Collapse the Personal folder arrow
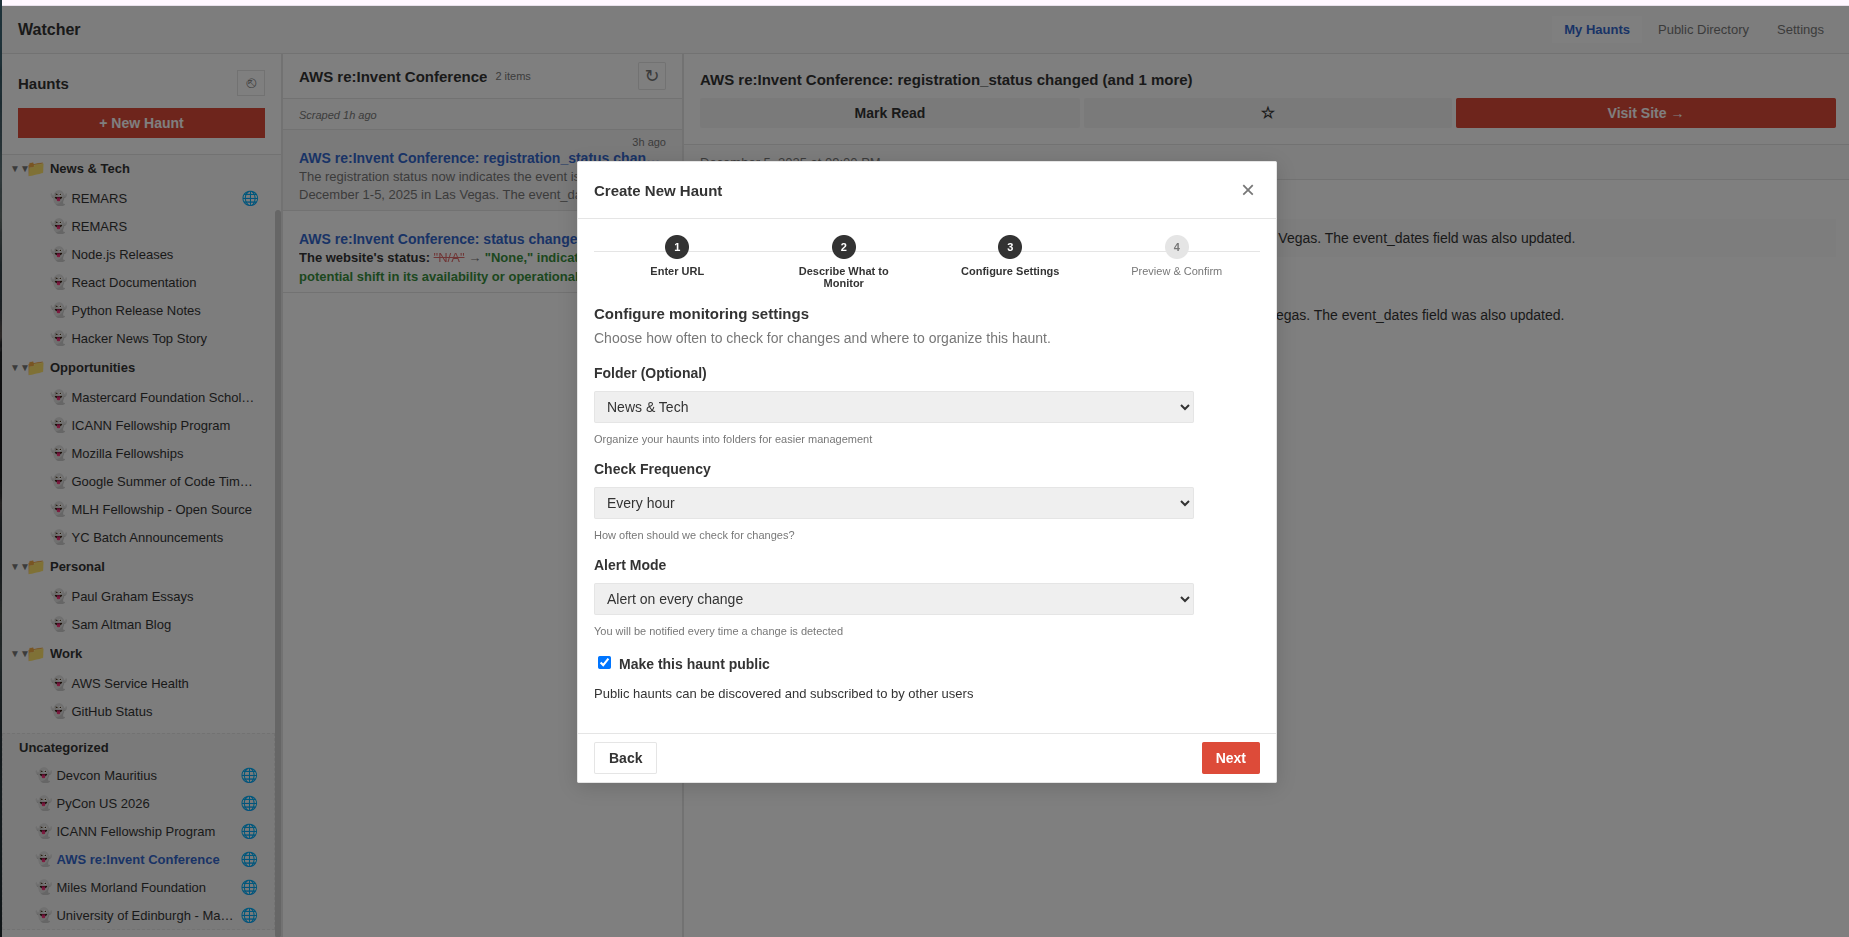This screenshot has height=937, width=1849. [x=15, y=566]
